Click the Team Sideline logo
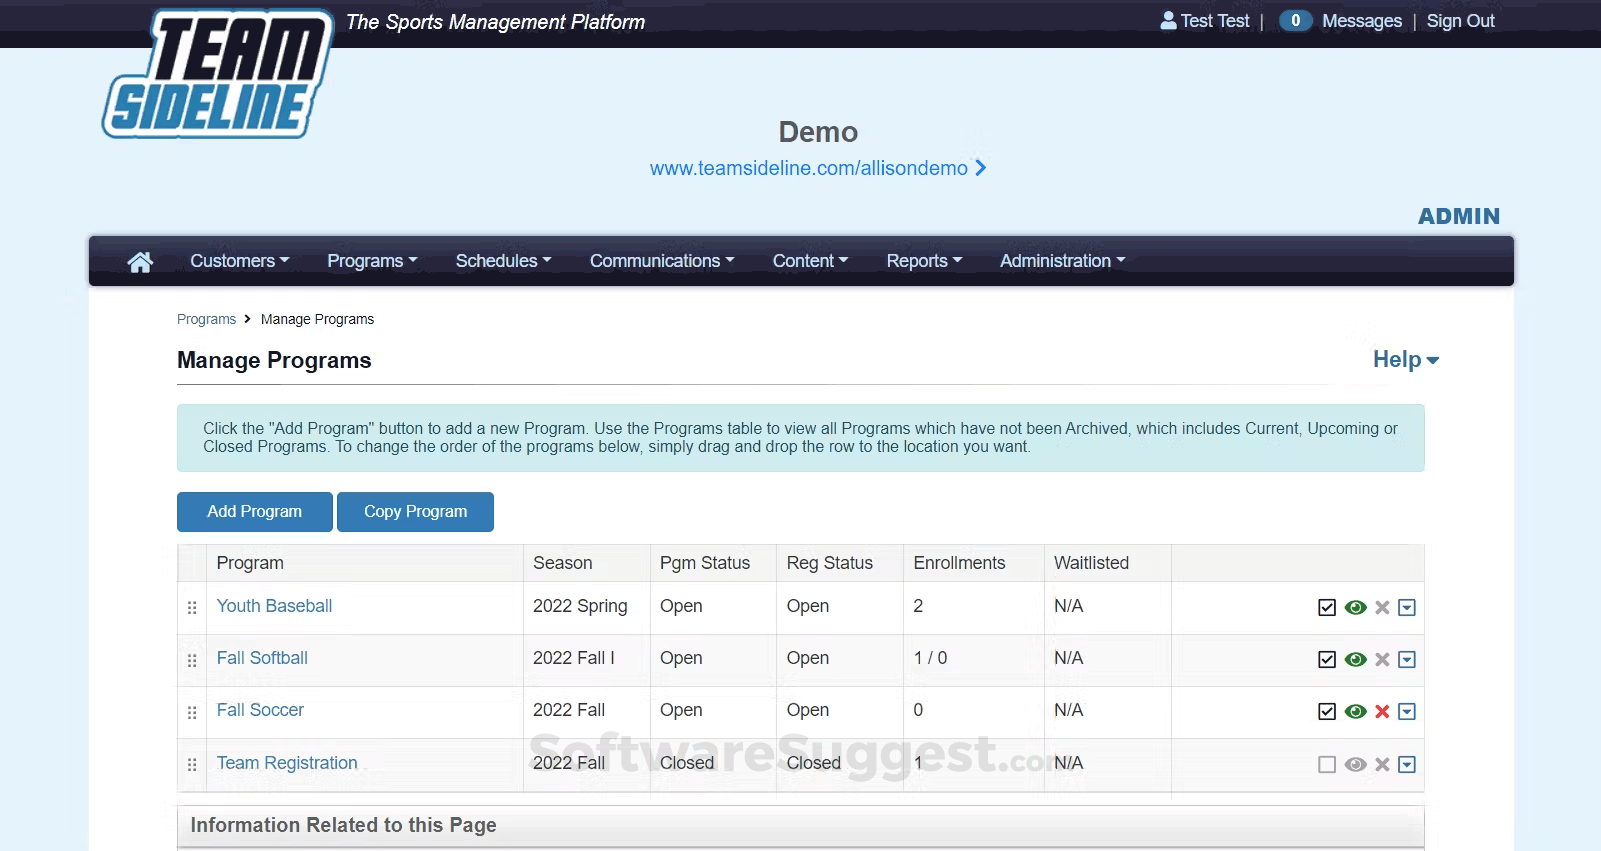The height and width of the screenshot is (851, 1601). (x=218, y=74)
